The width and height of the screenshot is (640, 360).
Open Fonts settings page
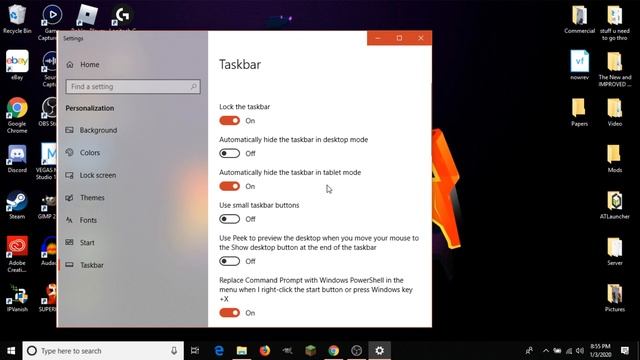click(81, 220)
